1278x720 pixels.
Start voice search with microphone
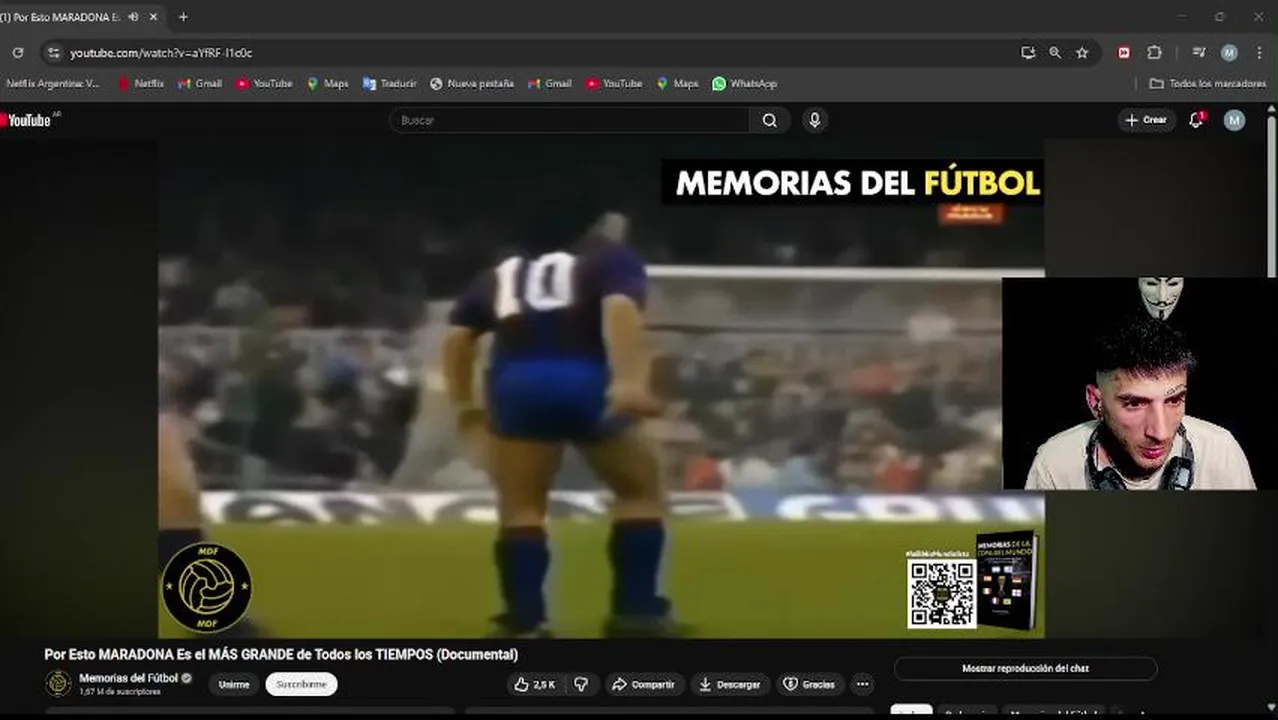click(815, 120)
